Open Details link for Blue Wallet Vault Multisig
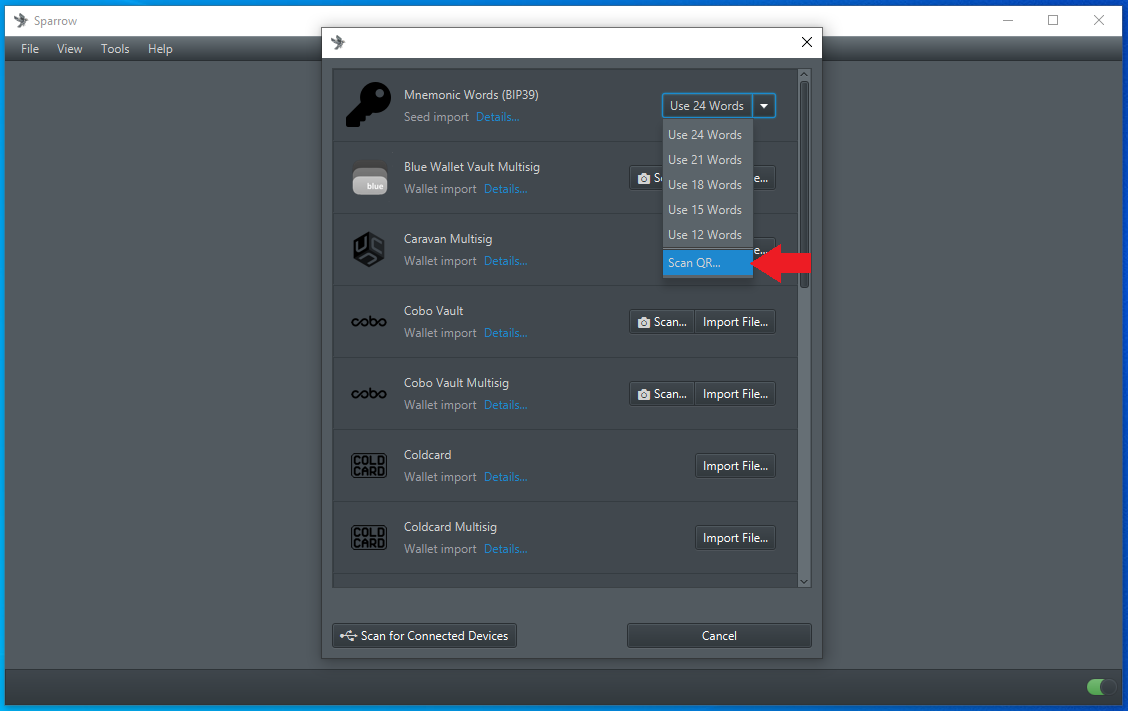Image resolution: width=1128 pixels, height=711 pixels. coord(505,189)
